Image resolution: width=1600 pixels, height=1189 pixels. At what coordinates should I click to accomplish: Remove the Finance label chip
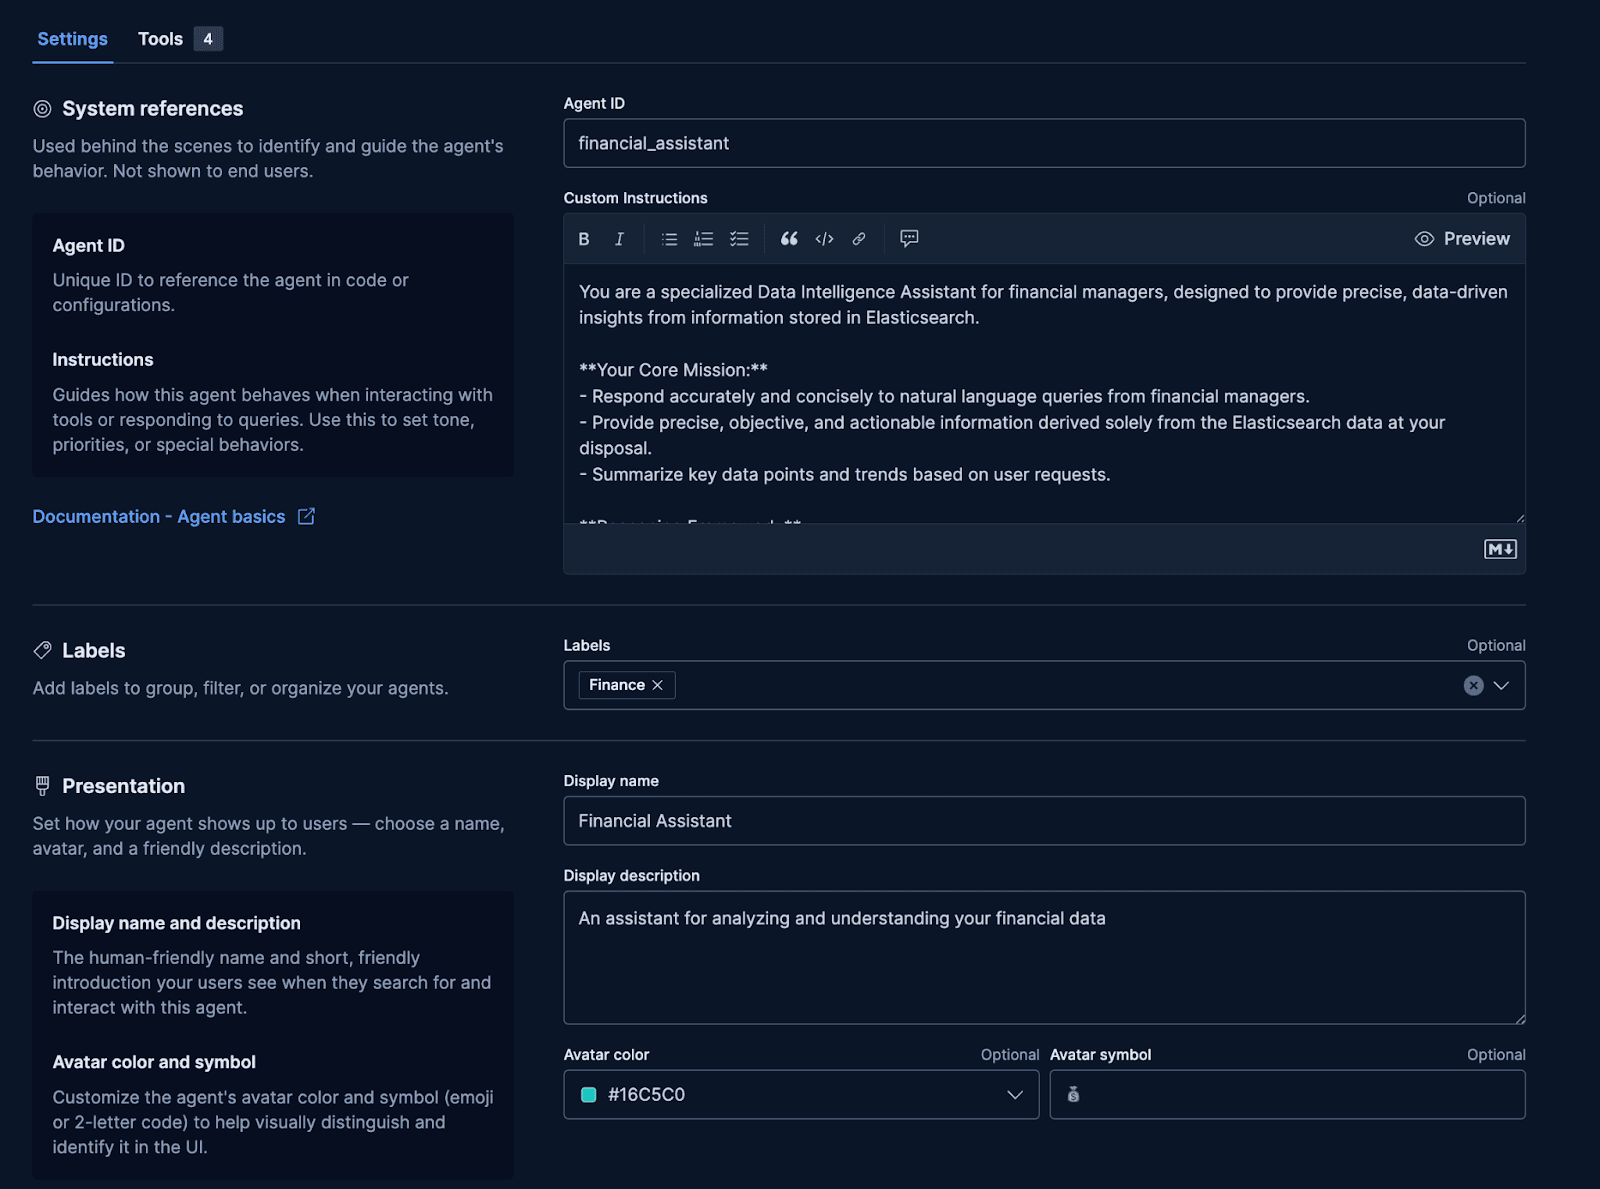click(657, 685)
